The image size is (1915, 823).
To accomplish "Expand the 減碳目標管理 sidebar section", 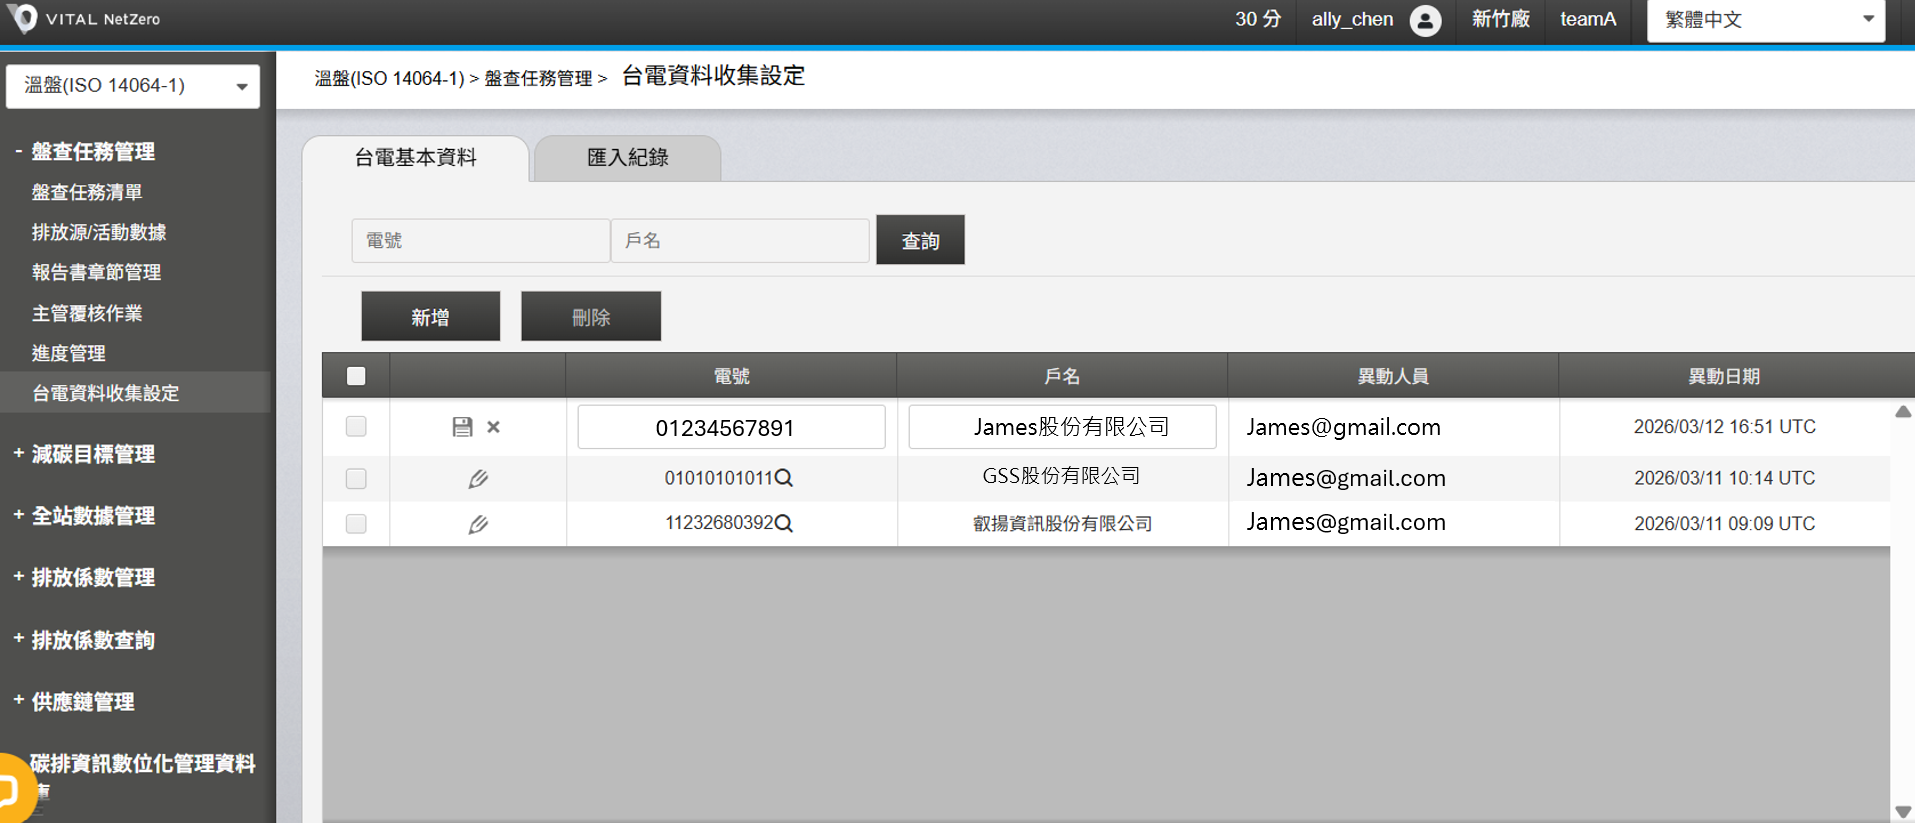I will coord(93,454).
